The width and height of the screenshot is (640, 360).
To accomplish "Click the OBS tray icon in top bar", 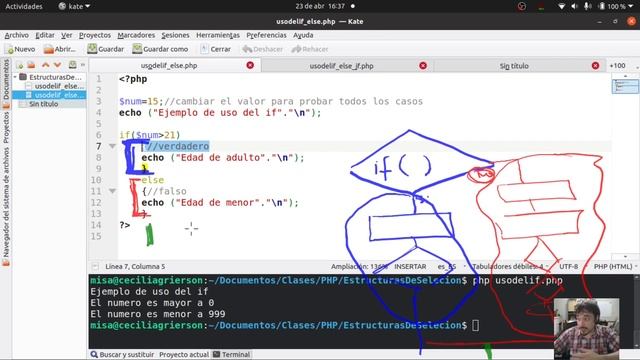I will 522,7.
